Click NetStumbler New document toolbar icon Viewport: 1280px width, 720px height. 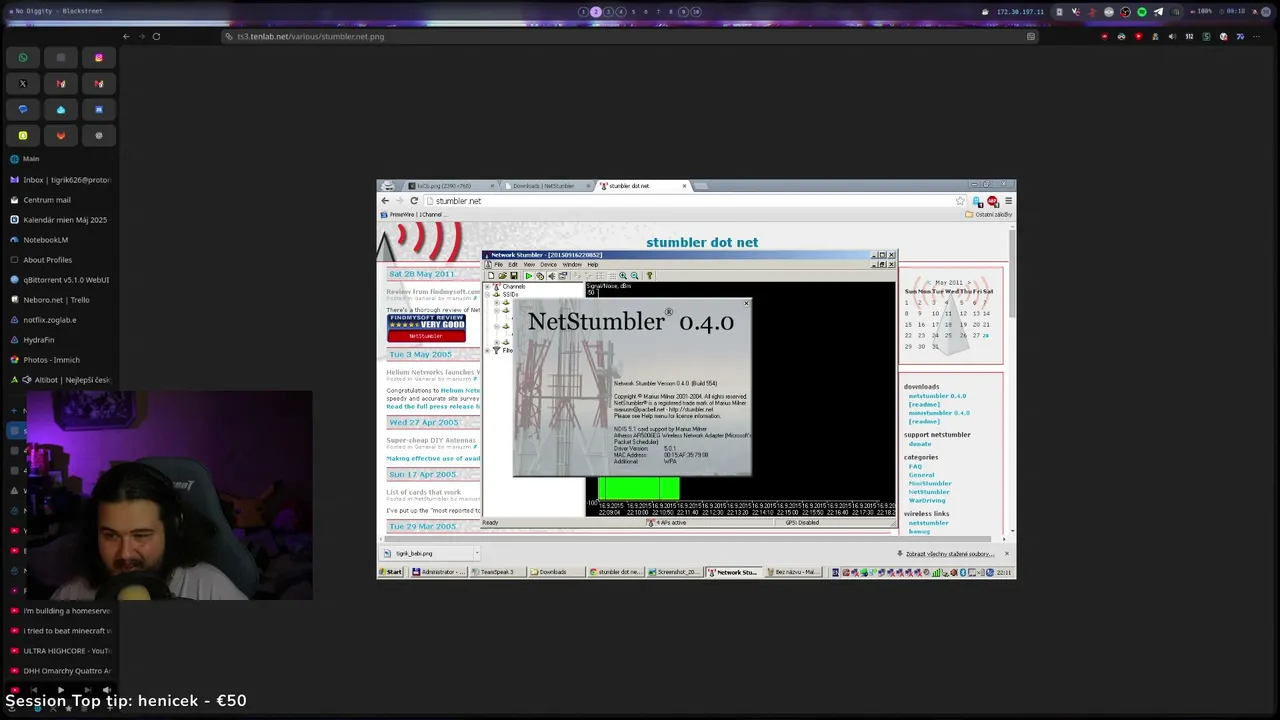click(491, 276)
